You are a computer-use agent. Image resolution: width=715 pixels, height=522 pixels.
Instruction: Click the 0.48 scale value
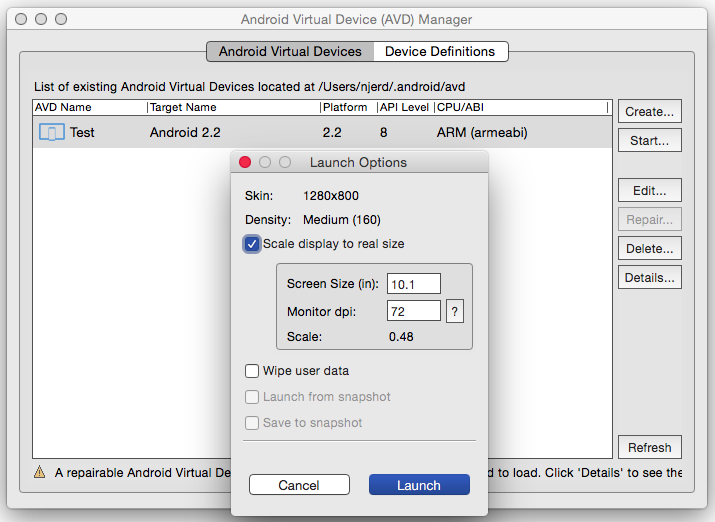pos(401,336)
